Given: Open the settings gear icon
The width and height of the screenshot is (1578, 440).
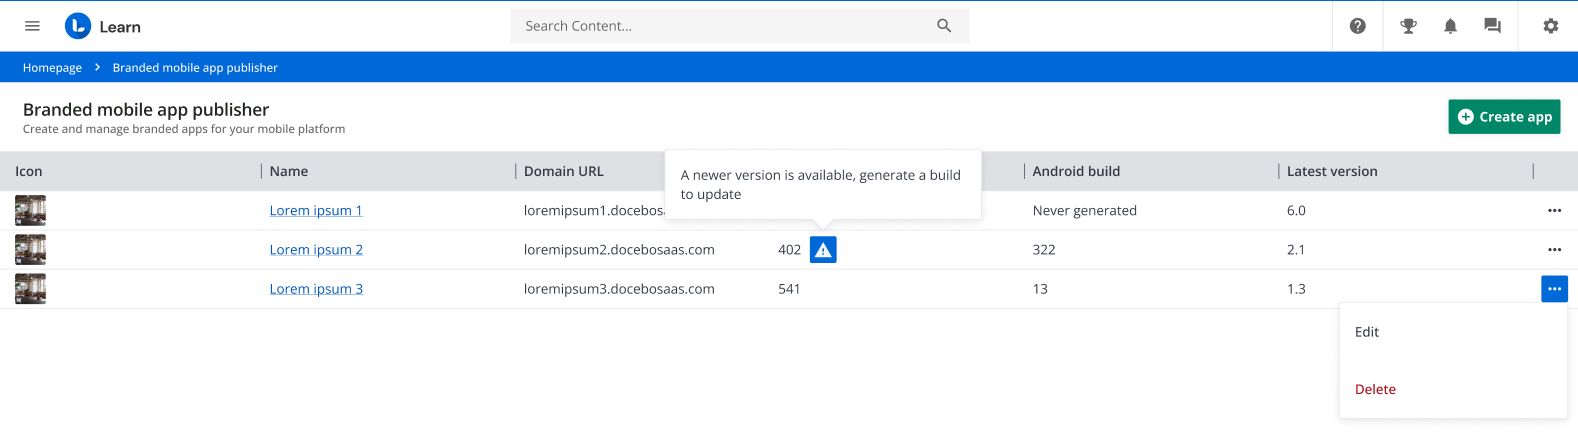Looking at the screenshot, I should 1550,26.
